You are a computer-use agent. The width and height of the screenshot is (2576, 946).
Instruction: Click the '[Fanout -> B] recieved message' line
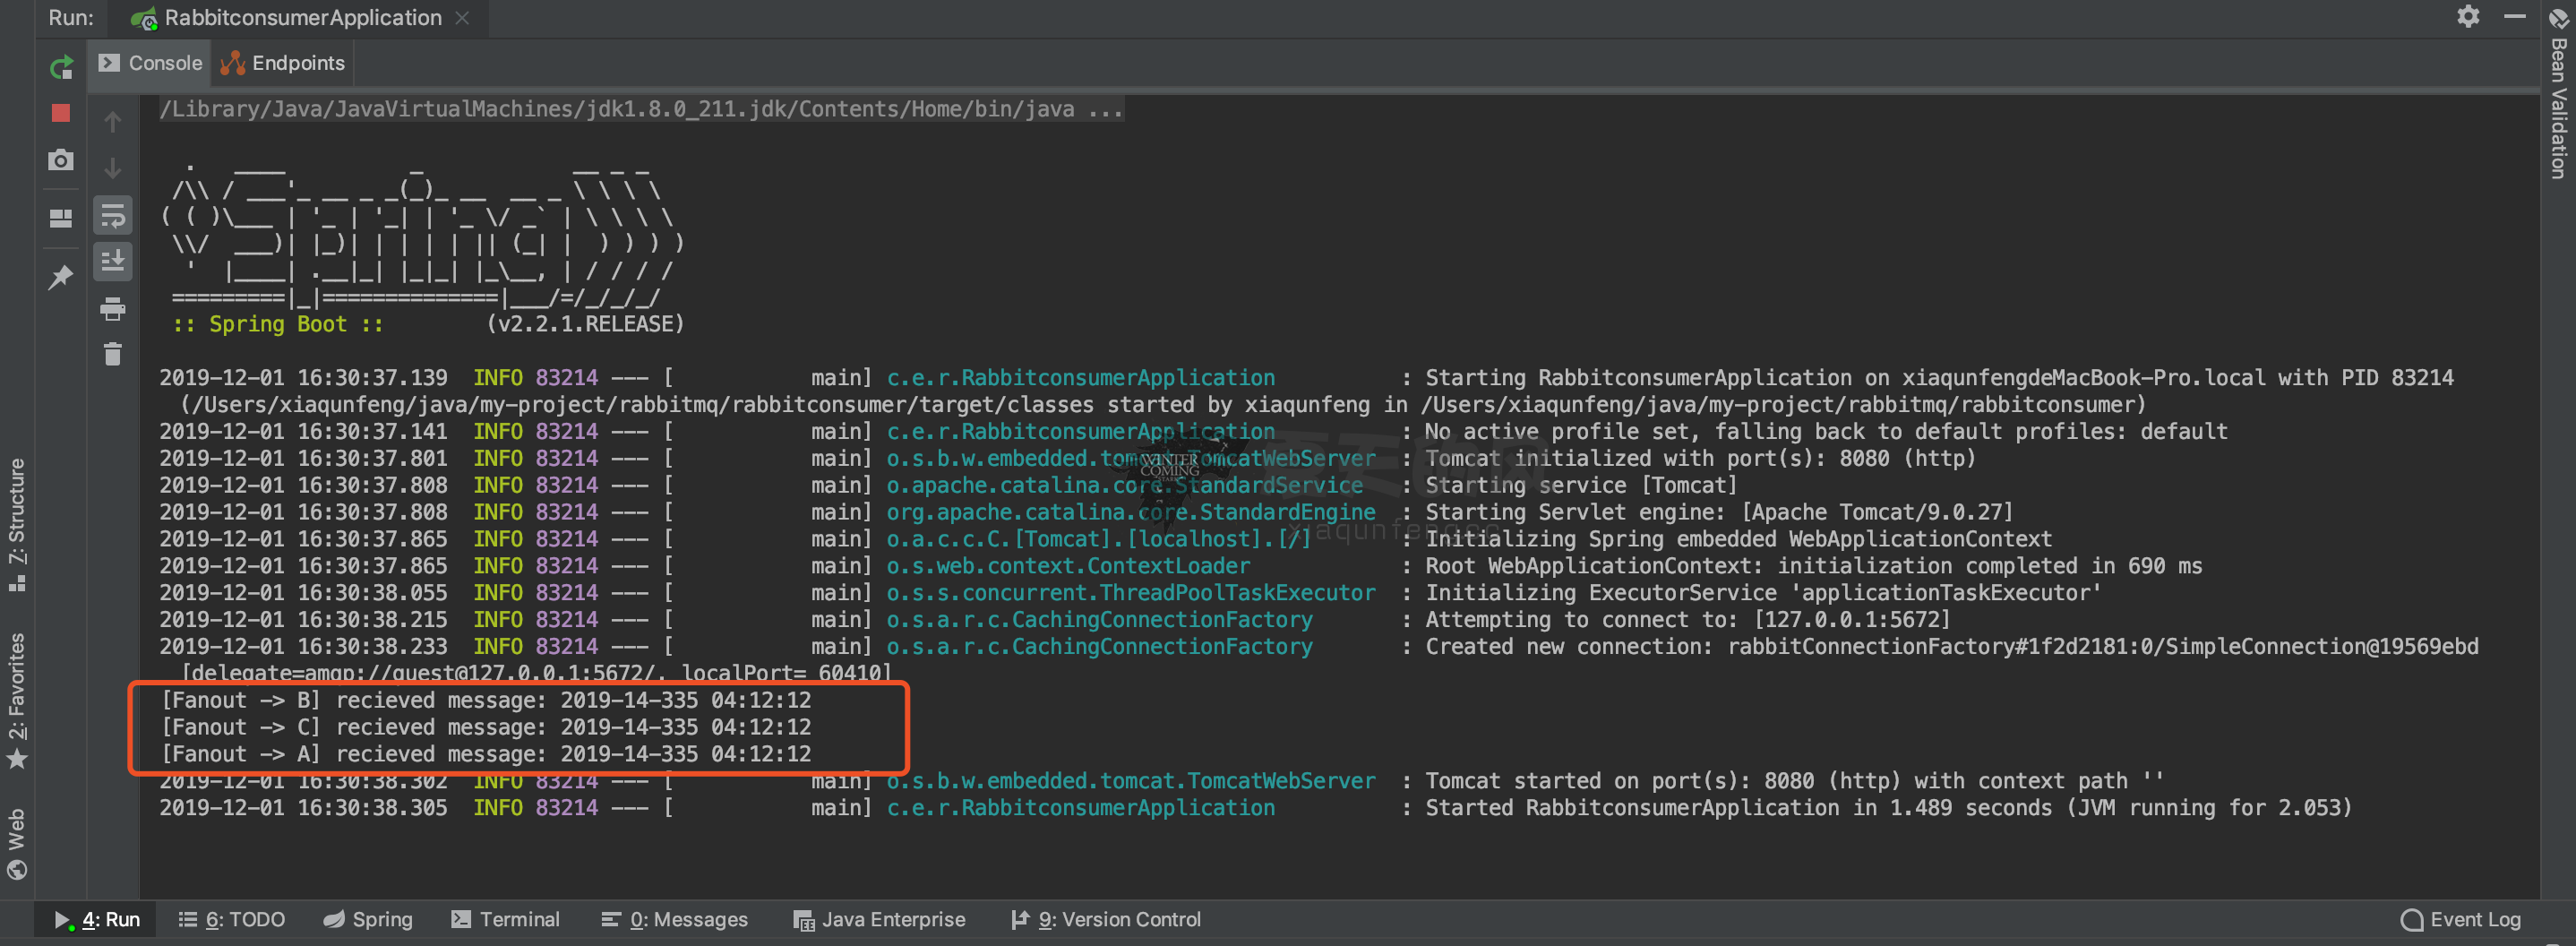pos(486,700)
